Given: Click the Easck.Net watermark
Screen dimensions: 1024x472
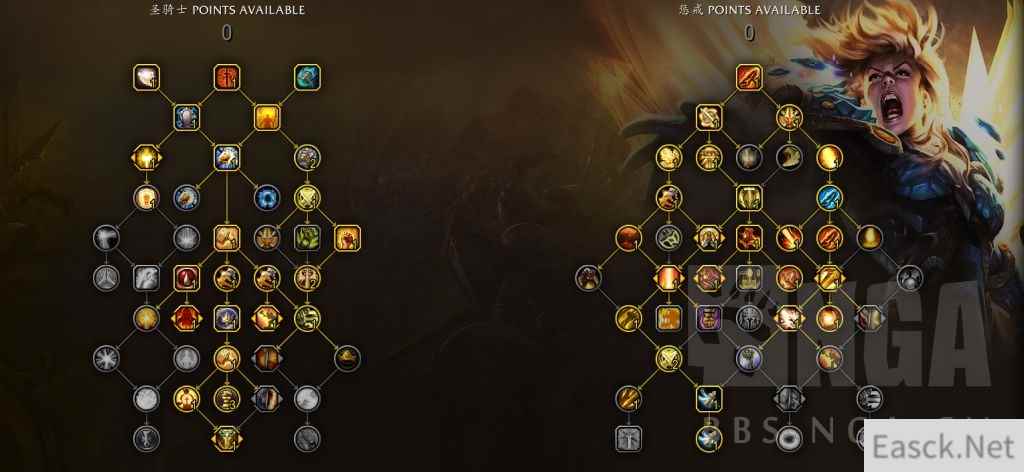Looking at the screenshot, I should [x=944, y=447].
